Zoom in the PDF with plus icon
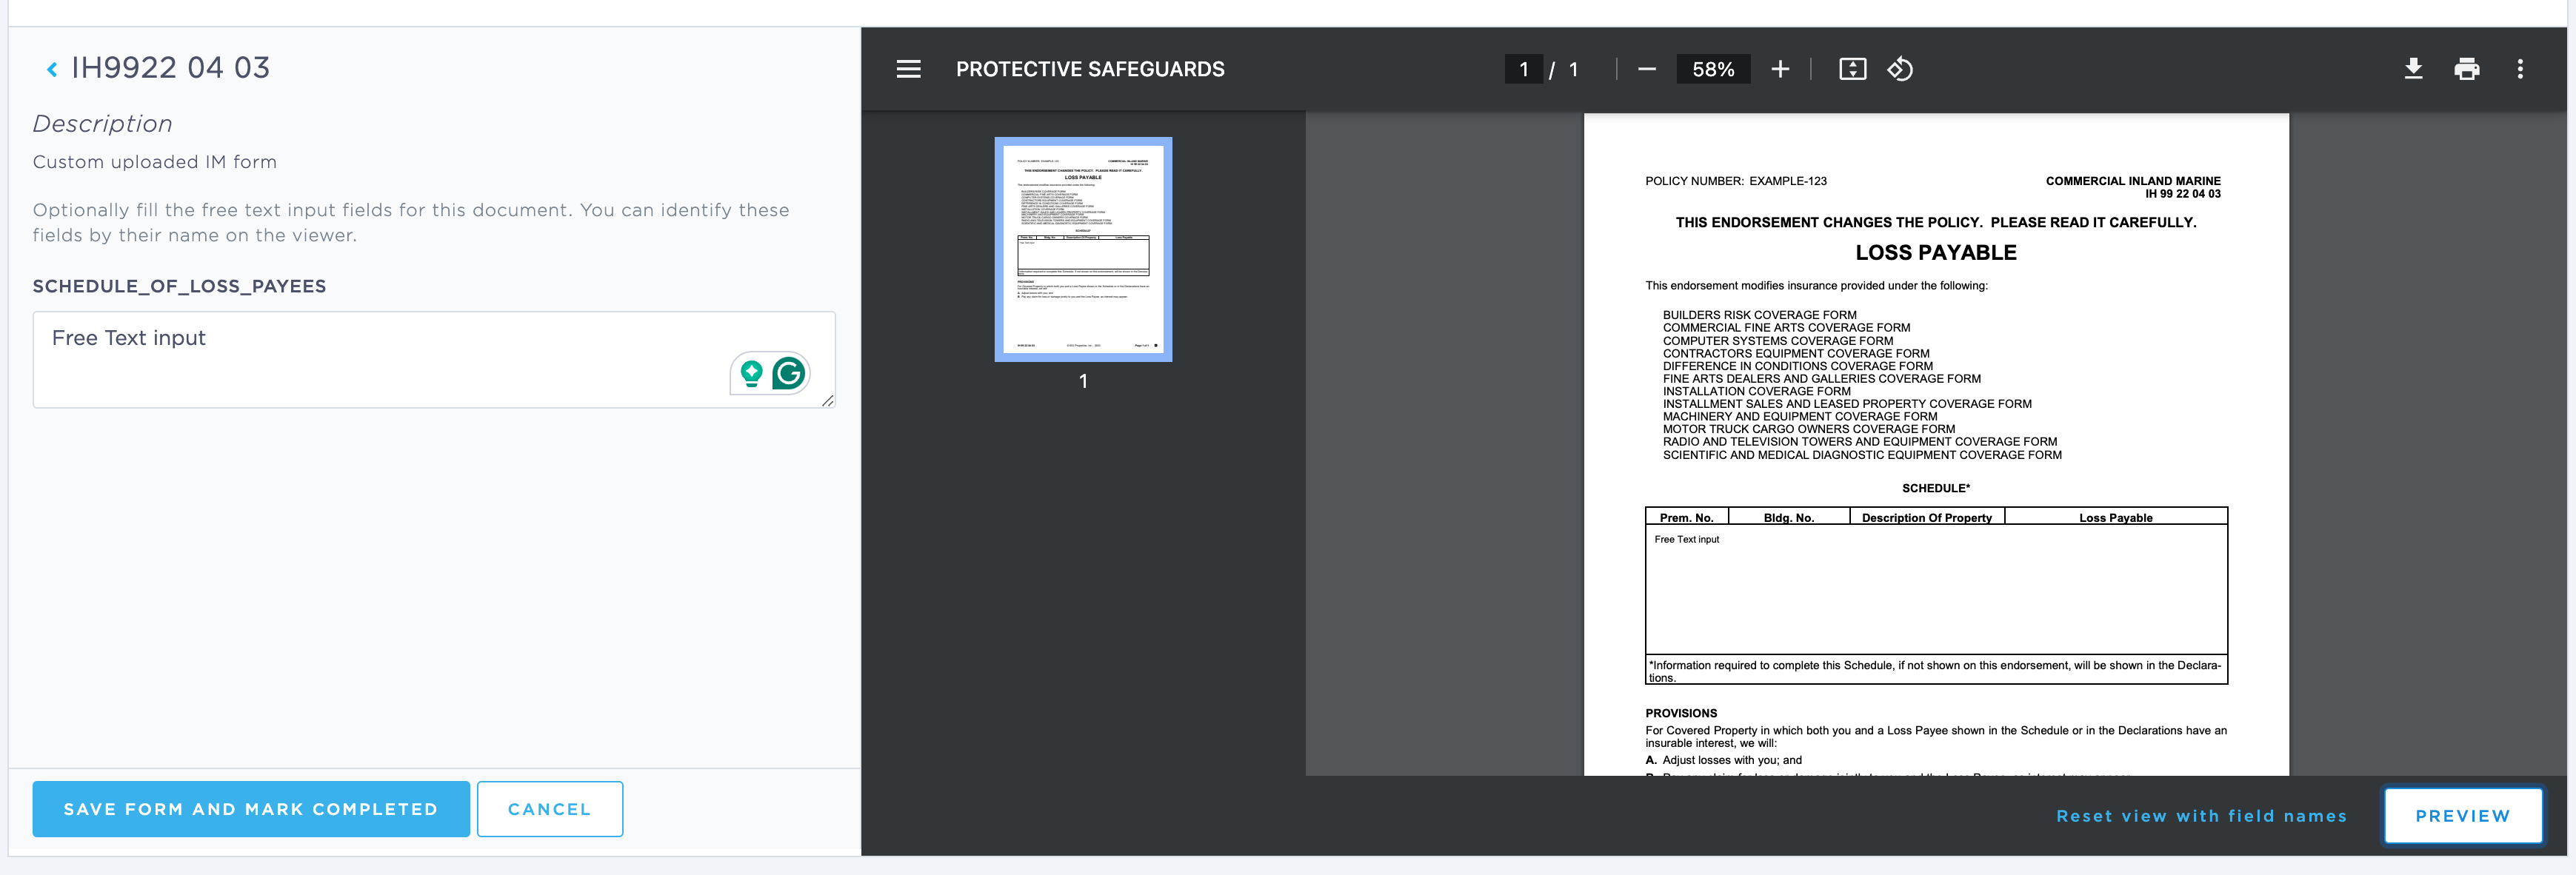This screenshot has width=2576, height=875. [x=1780, y=69]
